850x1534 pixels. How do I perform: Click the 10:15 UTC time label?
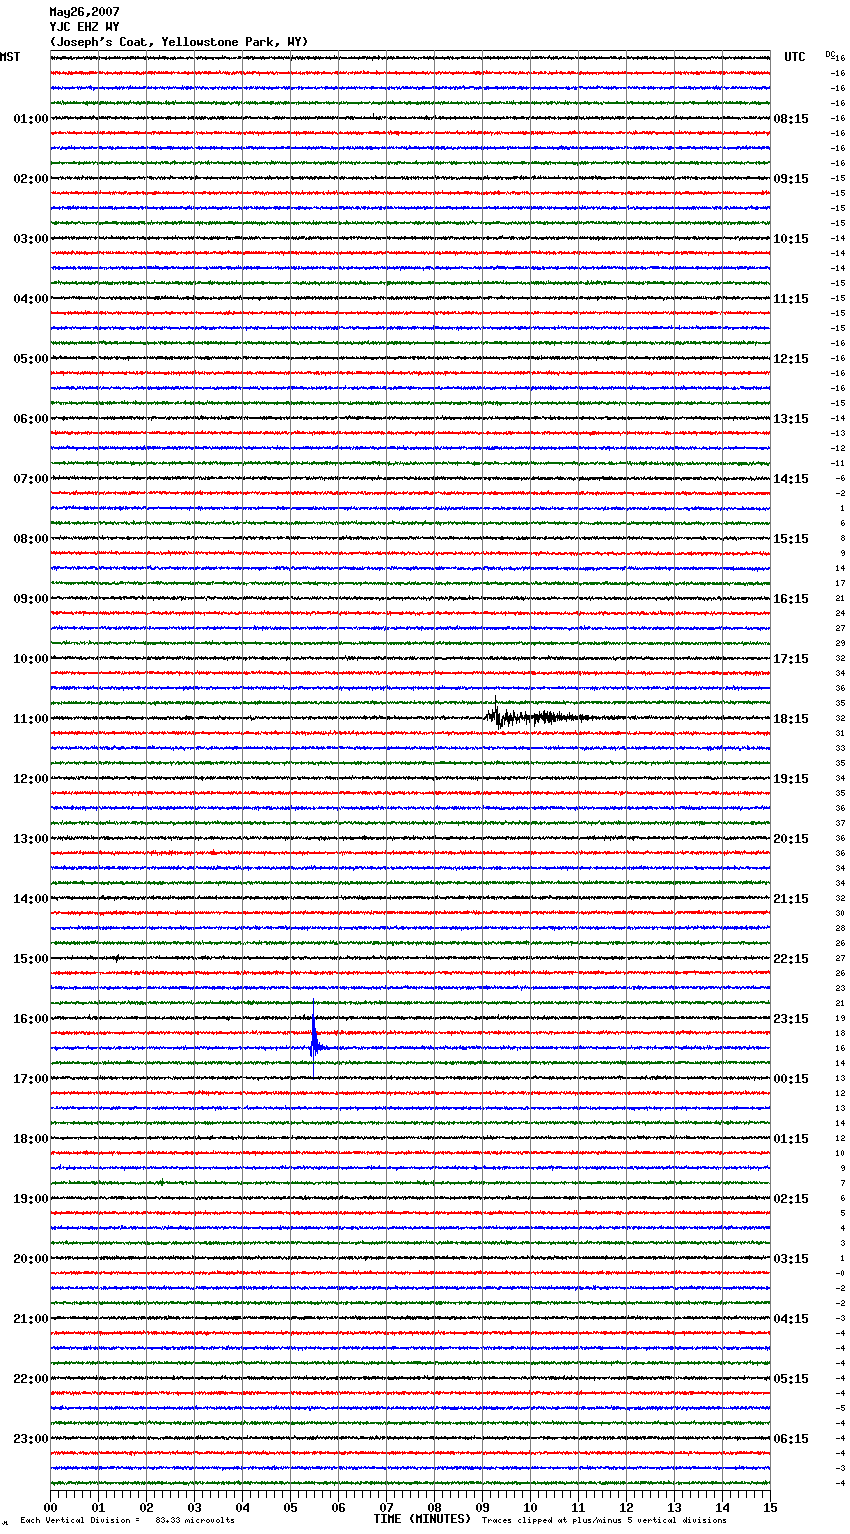coord(791,239)
